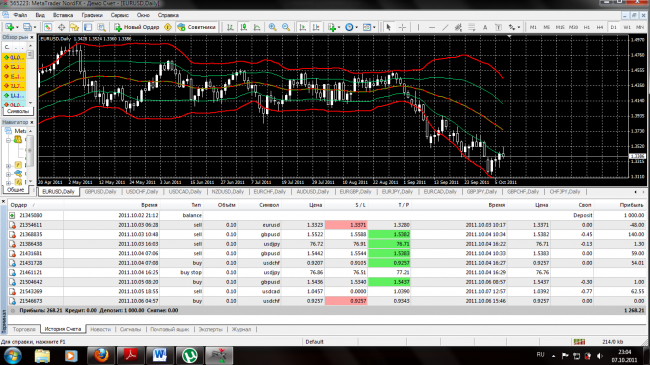This screenshot has width=650, height=365.
Task: Switch to M1 timeframe
Action: (x=533, y=27)
